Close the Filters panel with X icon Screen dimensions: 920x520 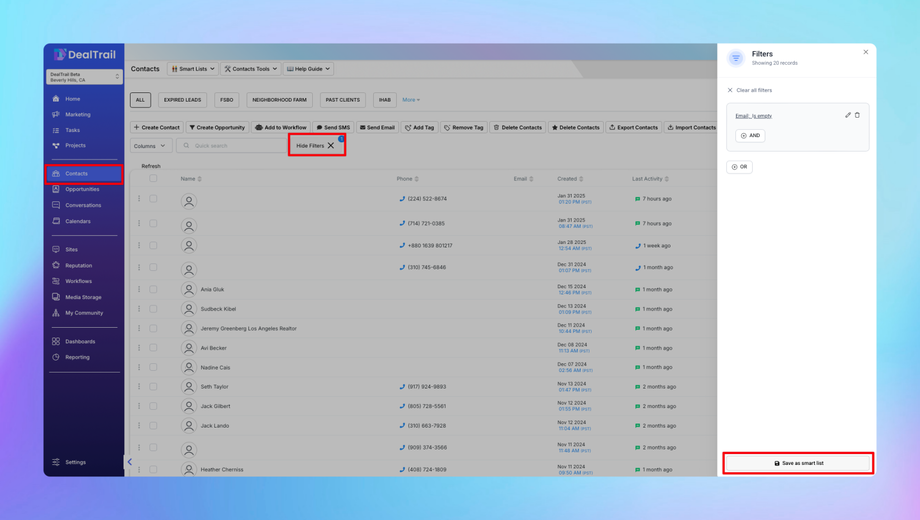coord(866,52)
